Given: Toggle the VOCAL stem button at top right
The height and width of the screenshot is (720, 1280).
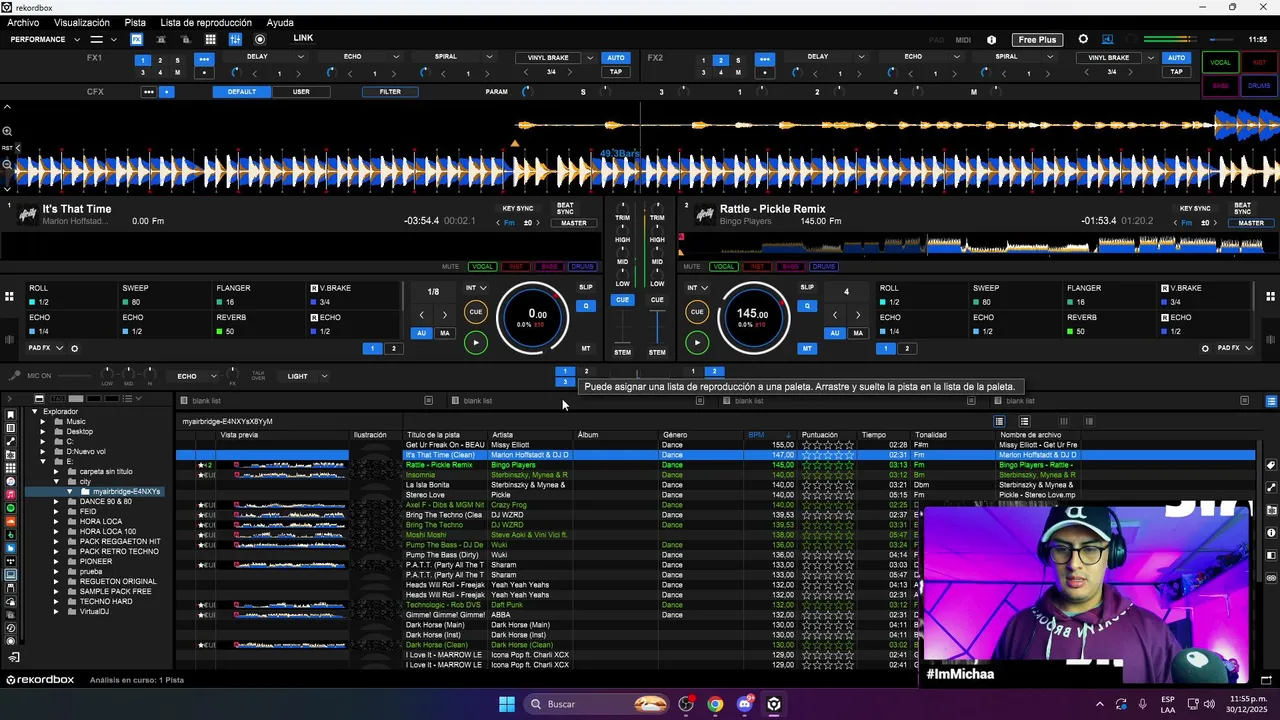Looking at the screenshot, I should coord(1220,62).
